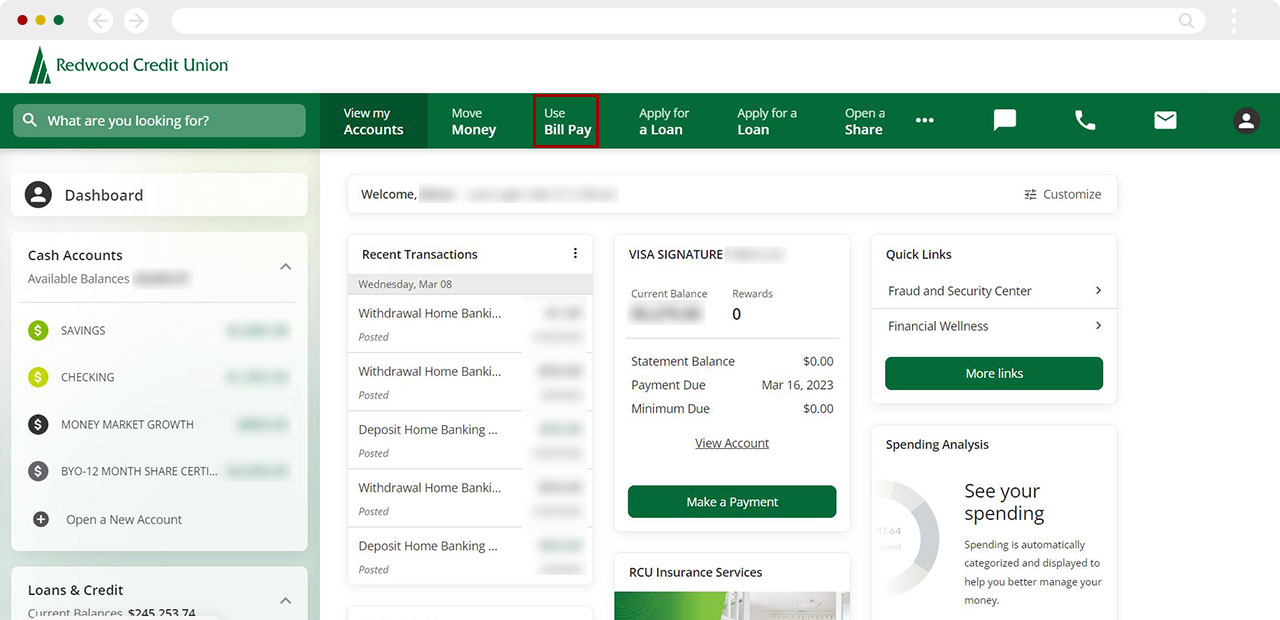The image size is (1280, 620).
Task: Click the browser address bar
Action: click(687, 20)
